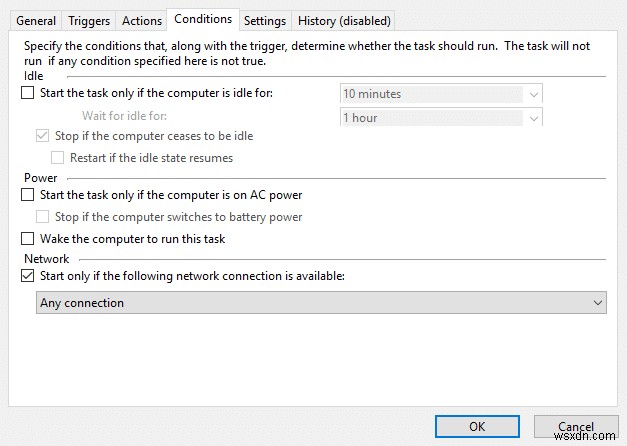Open the History (disabled) tab
The height and width of the screenshot is (446, 627).
pos(344,21)
